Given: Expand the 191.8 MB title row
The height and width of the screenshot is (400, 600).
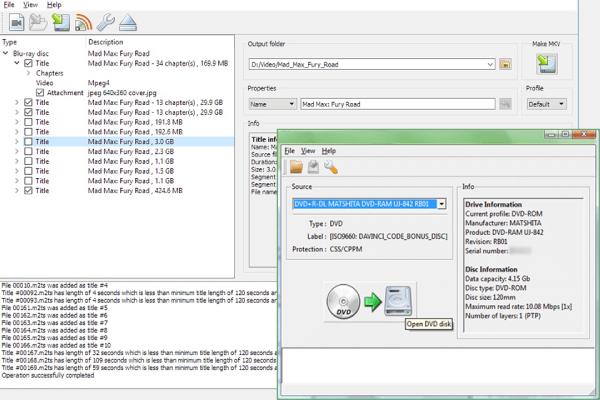Looking at the screenshot, I should click(17, 122).
